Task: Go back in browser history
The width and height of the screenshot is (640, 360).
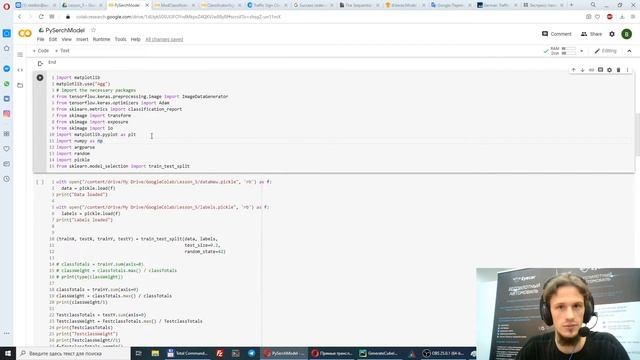Action: pyautogui.click(x=19, y=17)
